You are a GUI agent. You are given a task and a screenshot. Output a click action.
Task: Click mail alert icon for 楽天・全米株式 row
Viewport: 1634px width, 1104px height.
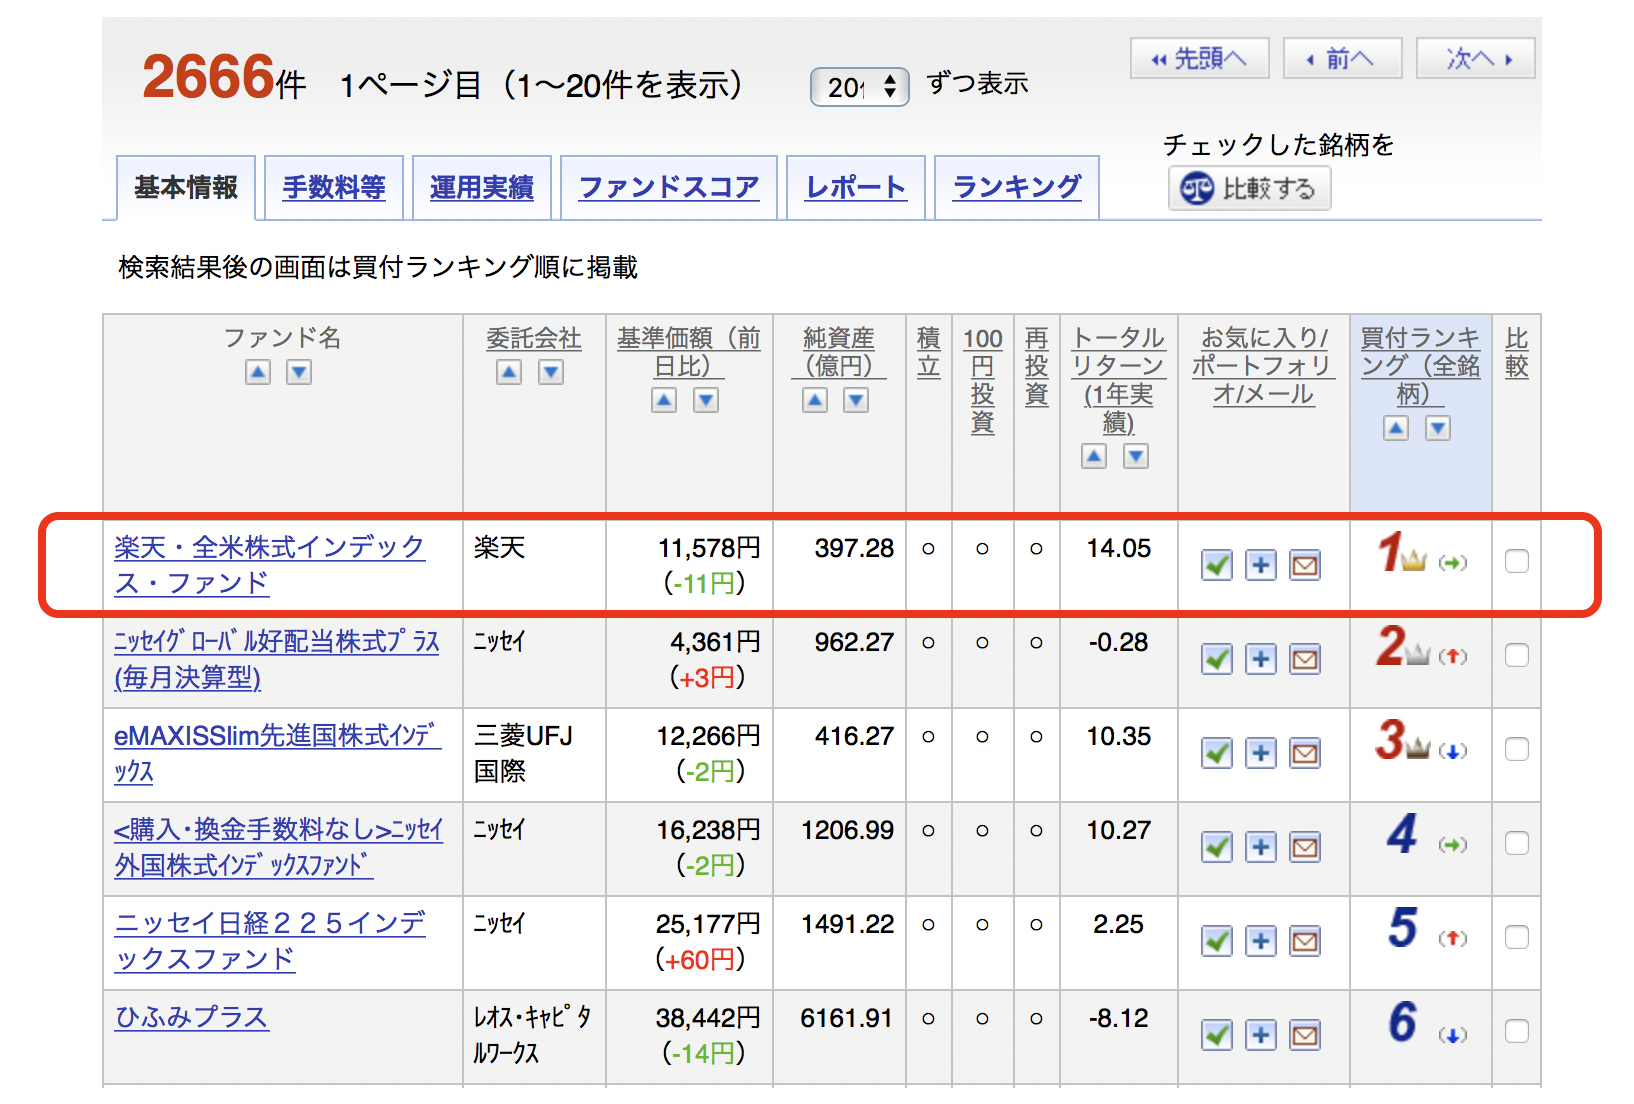tap(1305, 565)
